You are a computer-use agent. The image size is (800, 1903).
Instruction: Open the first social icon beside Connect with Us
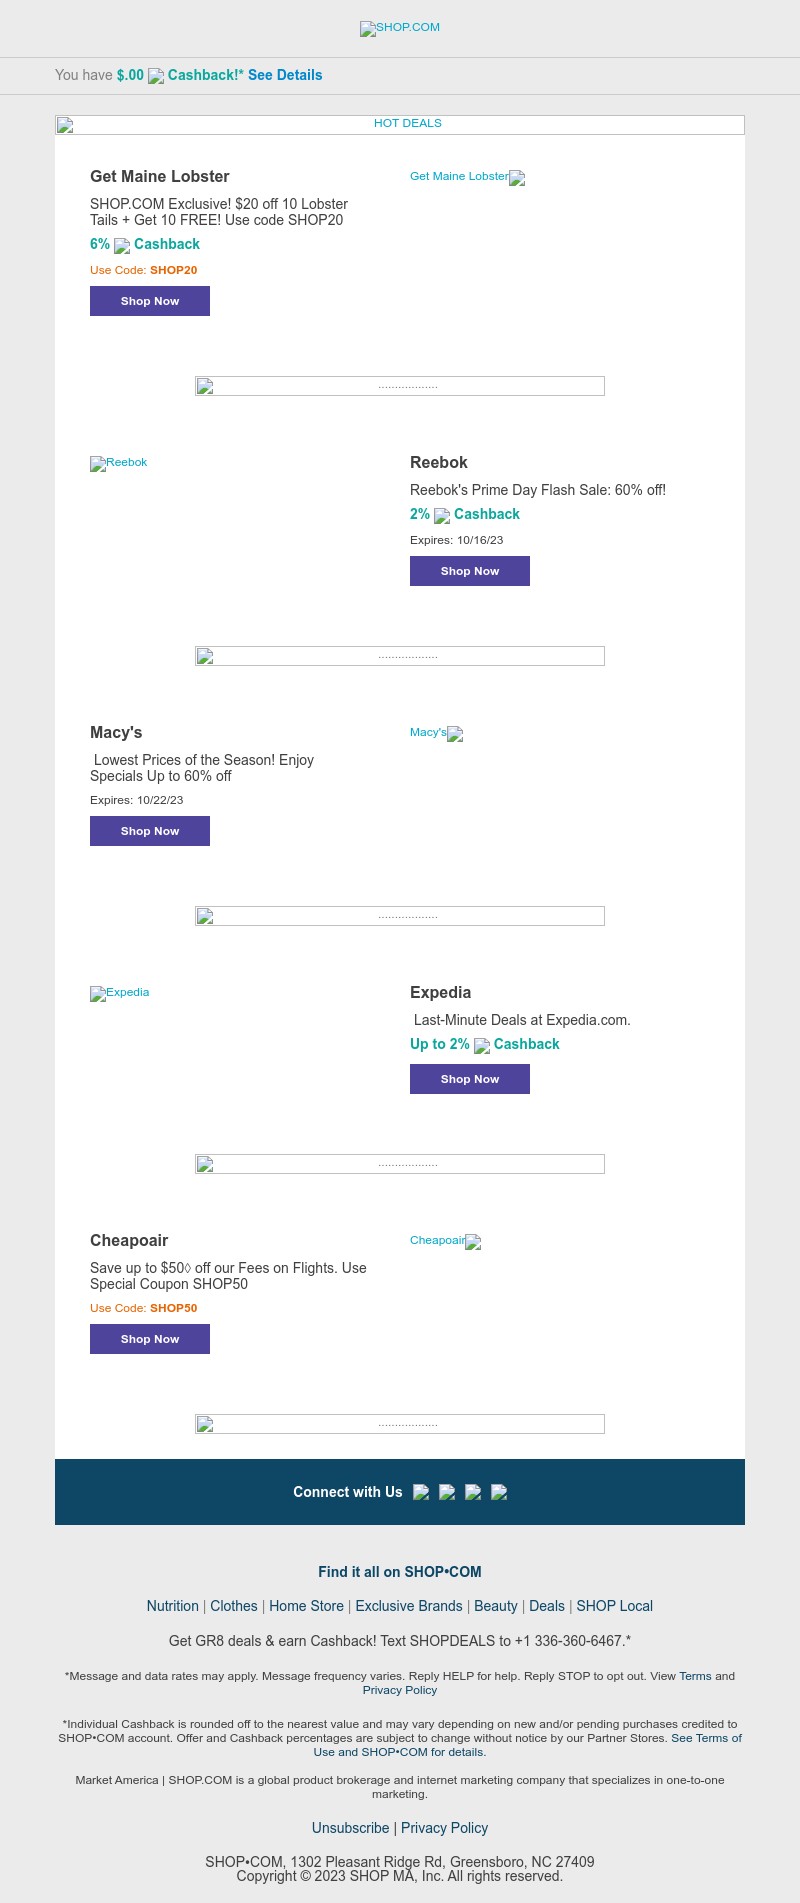(x=421, y=1492)
